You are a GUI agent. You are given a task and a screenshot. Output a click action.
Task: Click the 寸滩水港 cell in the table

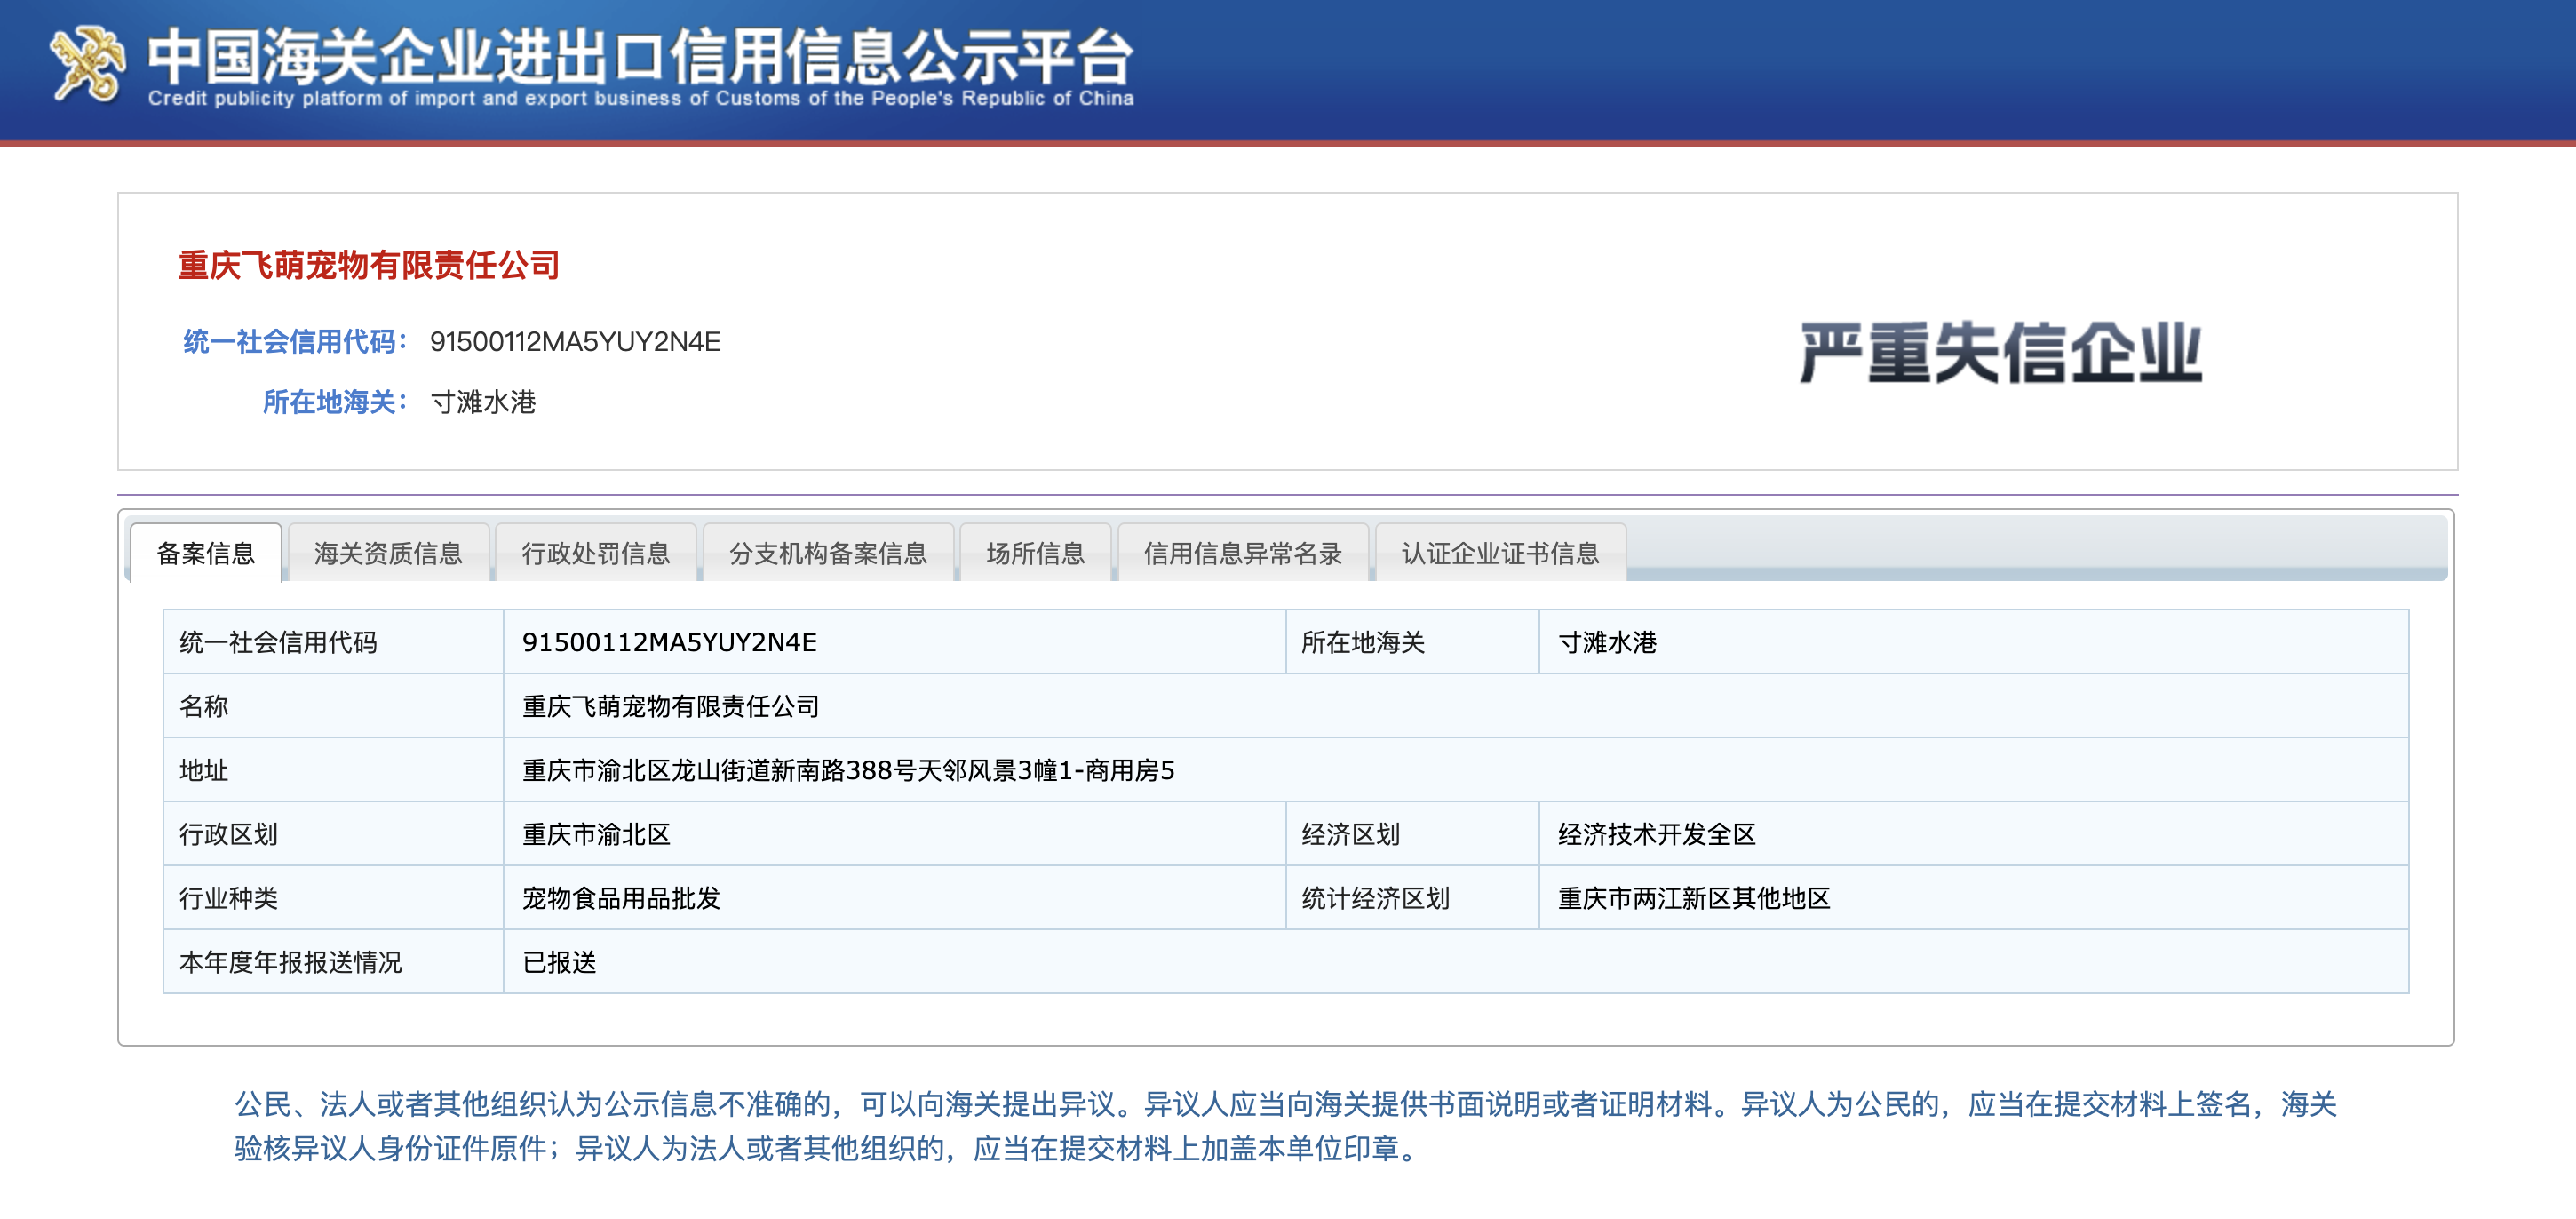[1973, 642]
